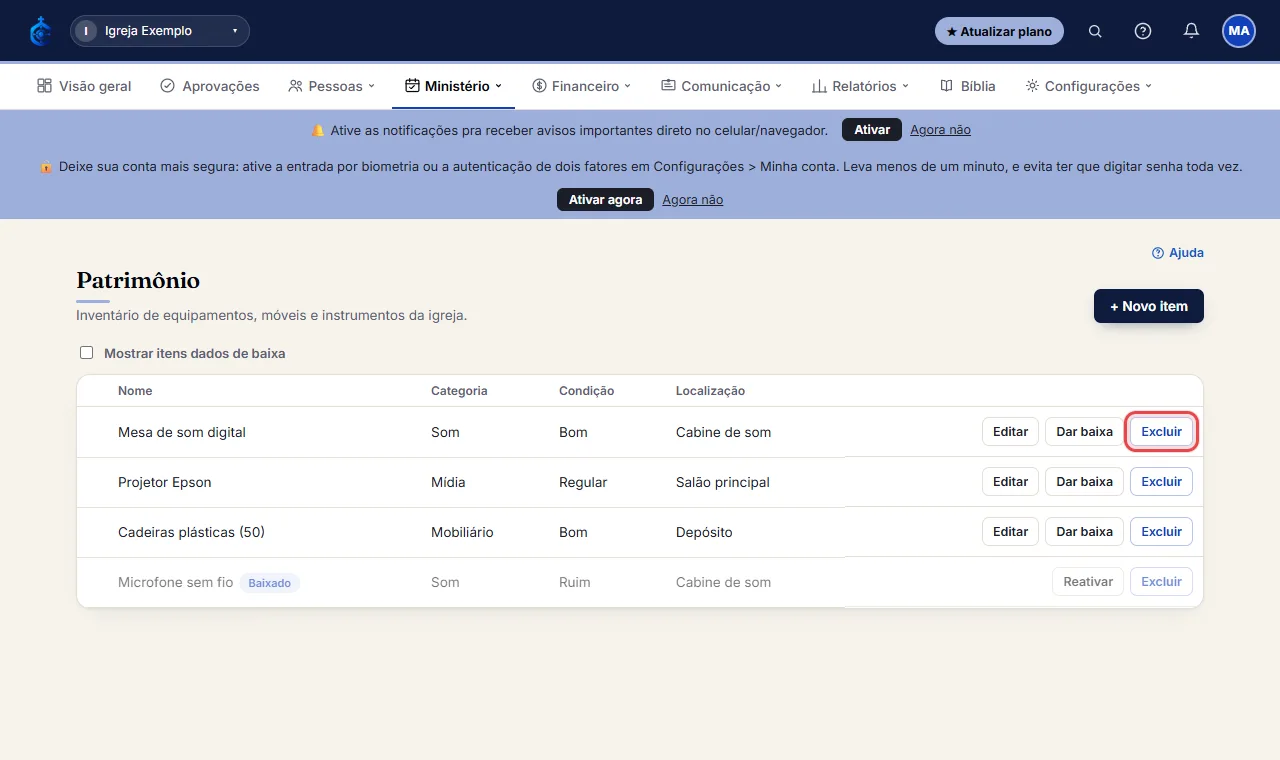Expand the Igreja Exemplo church selector
This screenshot has width=1280, height=760.
(160, 31)
